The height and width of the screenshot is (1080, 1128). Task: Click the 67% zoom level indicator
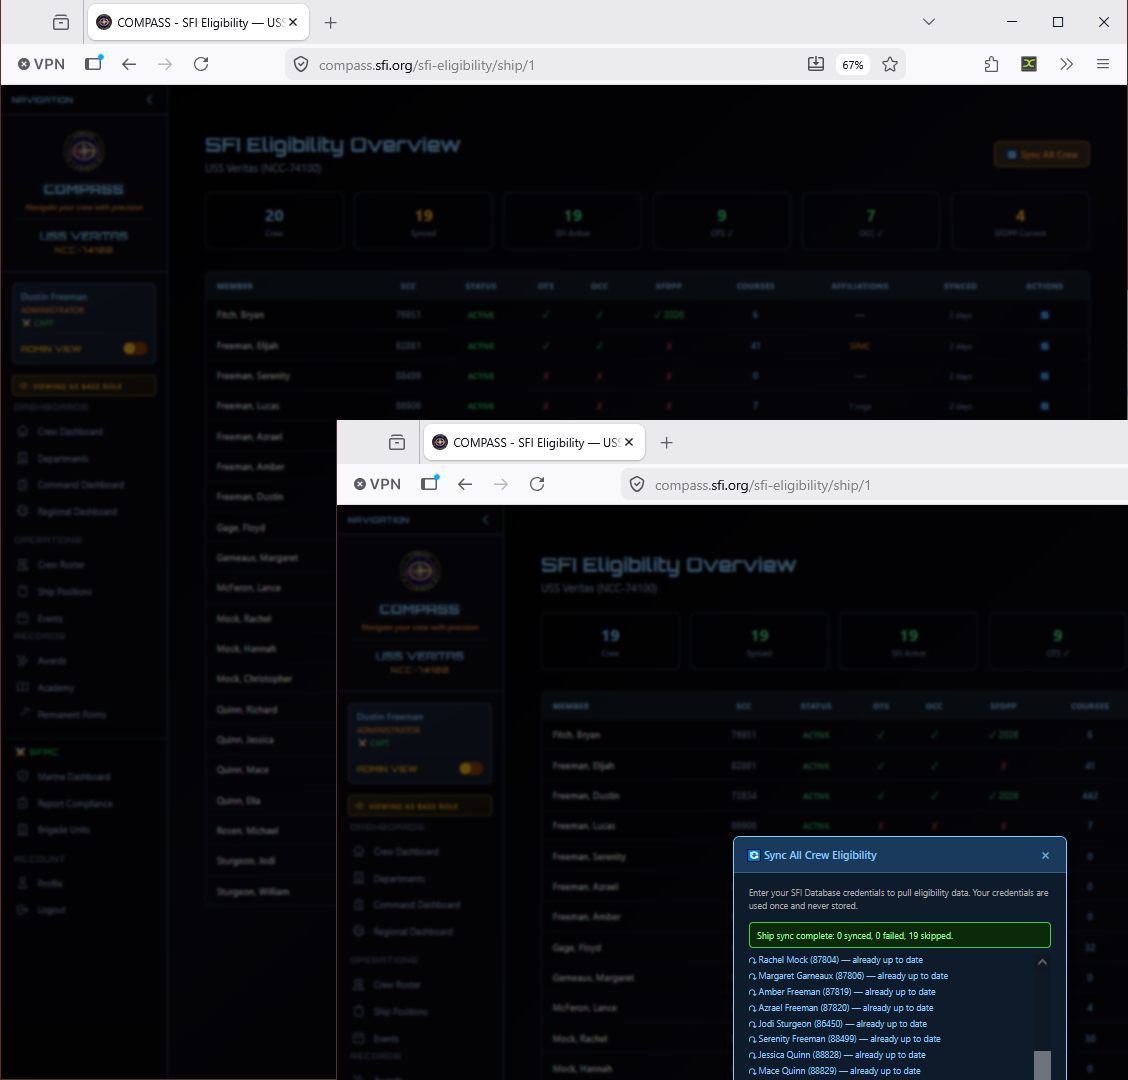coord(852,65)
